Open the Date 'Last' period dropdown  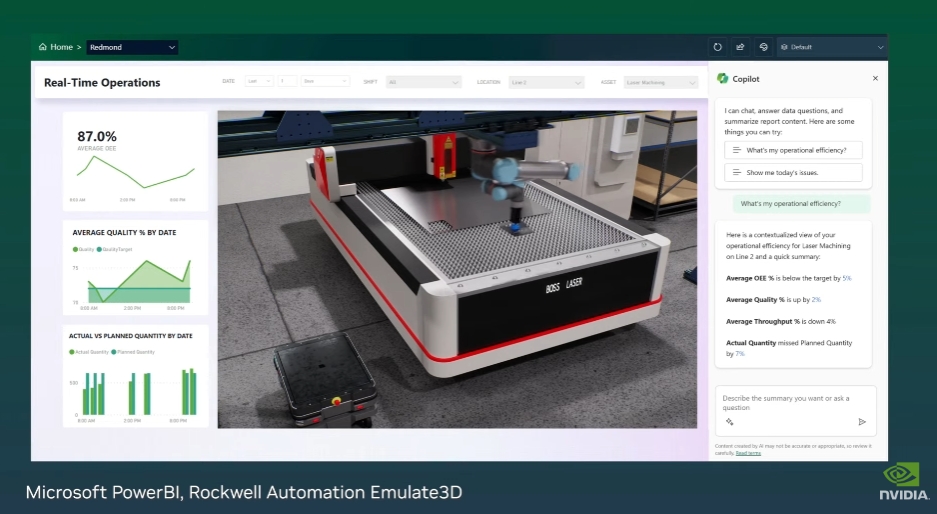pos(259,81)
